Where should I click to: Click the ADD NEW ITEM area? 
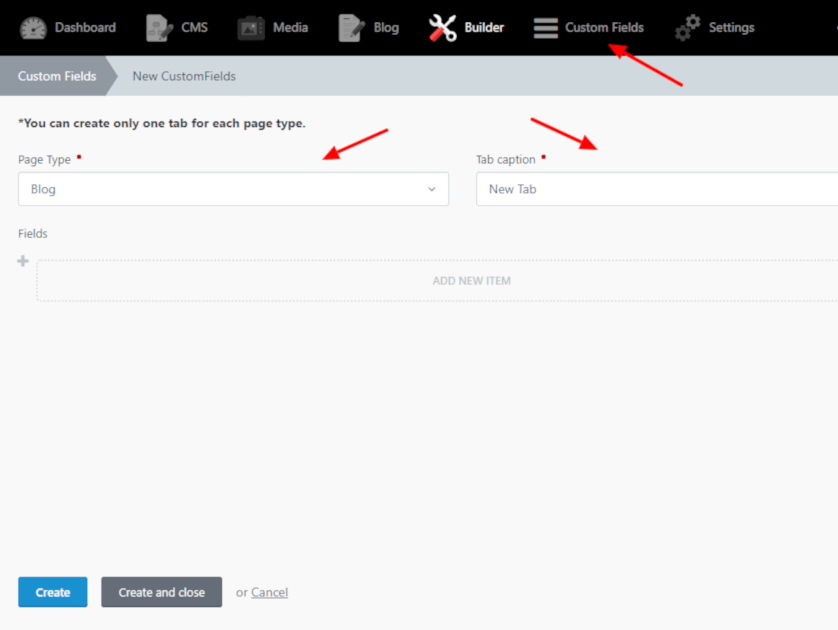pos(437,281)
